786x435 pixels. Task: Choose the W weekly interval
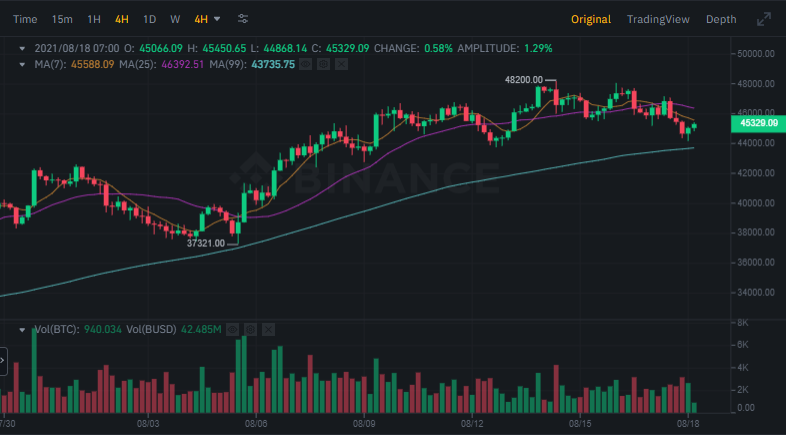(175, 19)
